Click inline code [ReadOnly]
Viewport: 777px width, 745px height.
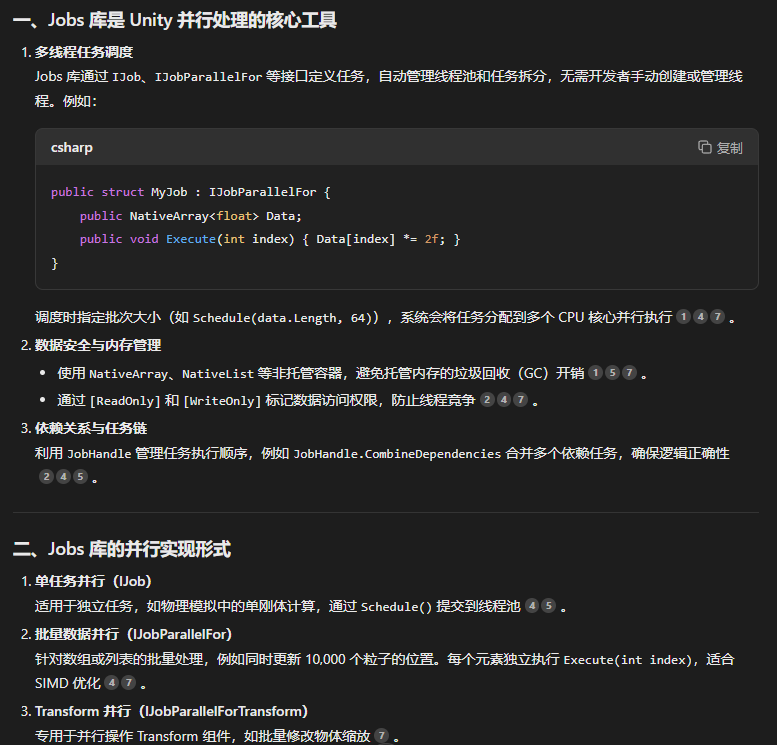click(125, 401)
